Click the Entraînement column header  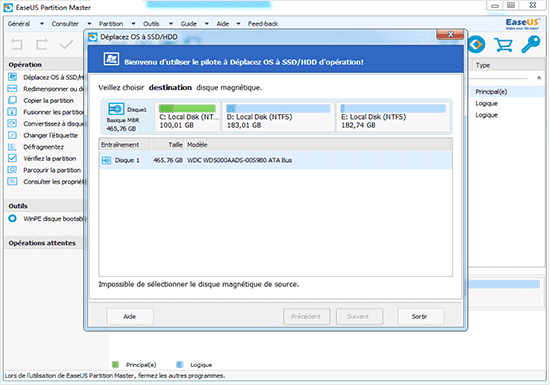coord(125,145)
